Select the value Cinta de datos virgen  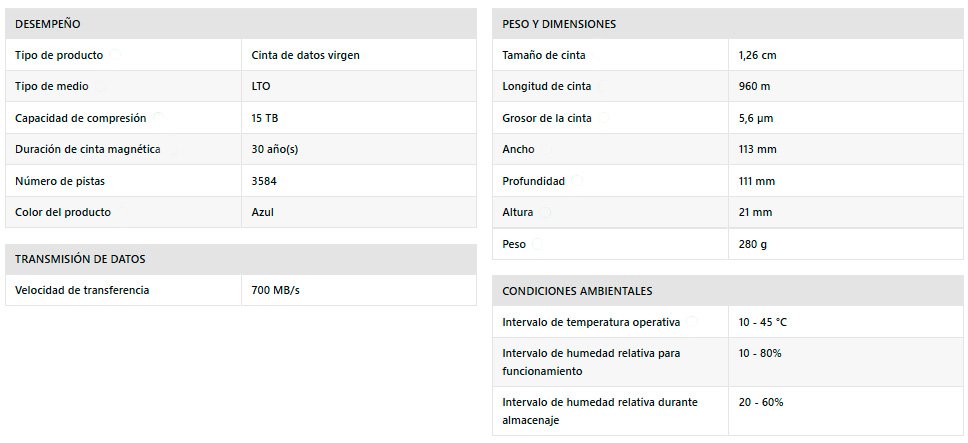point(306,56)
